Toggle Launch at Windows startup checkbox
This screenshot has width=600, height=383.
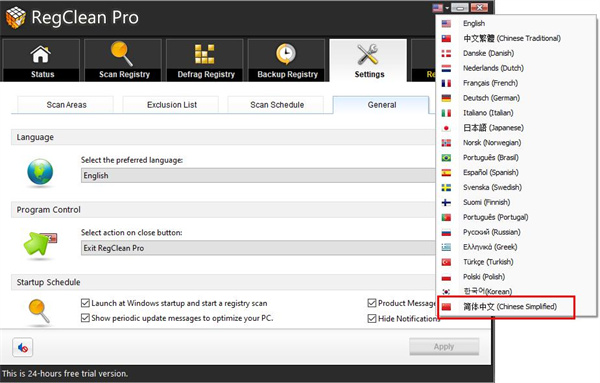(x=85, y=303)
